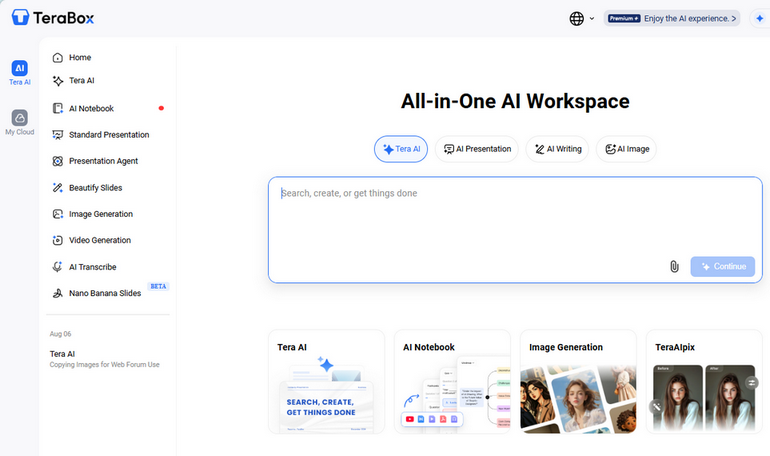Open the AI Notebook feature card
770x456 pixels.
452,382
